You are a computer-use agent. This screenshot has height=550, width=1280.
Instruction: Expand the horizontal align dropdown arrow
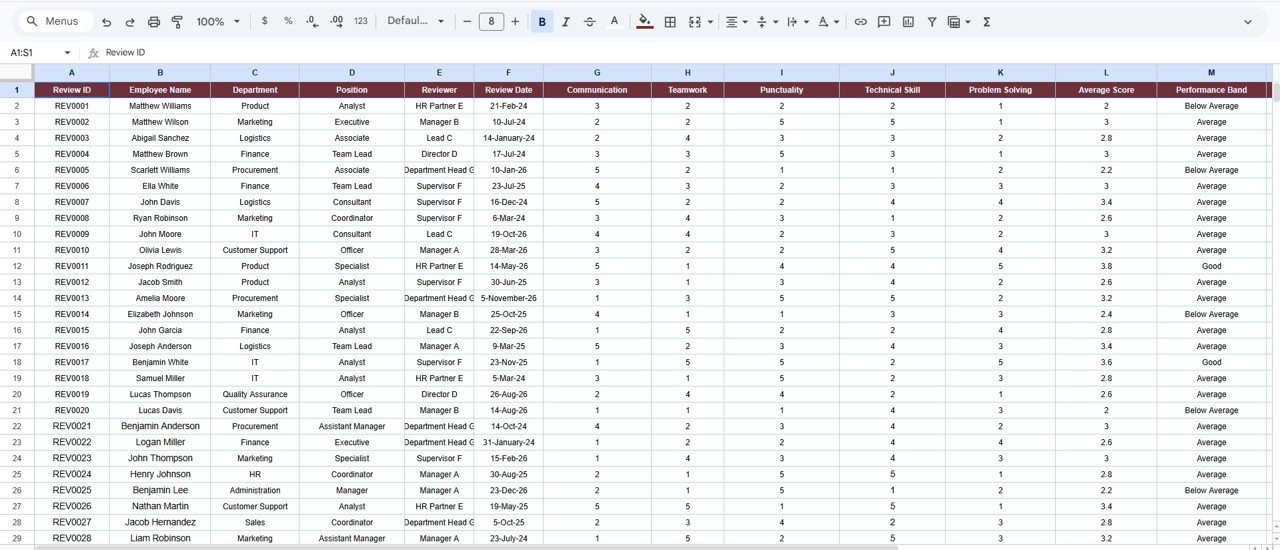pos(747,22)
